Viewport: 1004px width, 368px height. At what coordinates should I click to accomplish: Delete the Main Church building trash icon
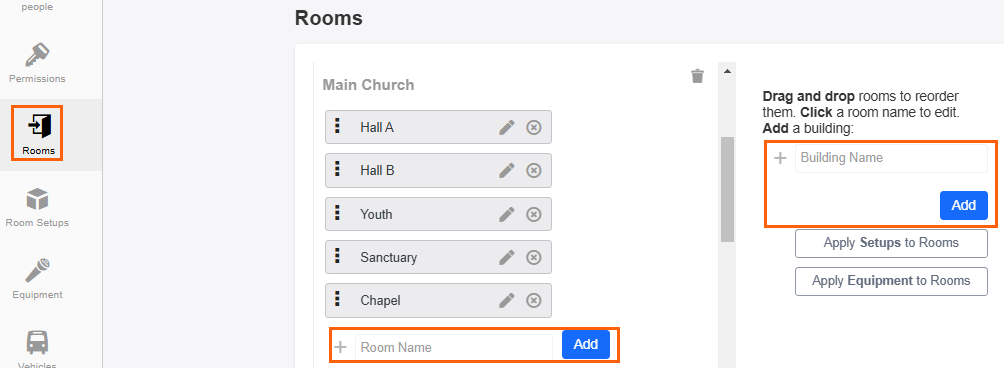697,76
